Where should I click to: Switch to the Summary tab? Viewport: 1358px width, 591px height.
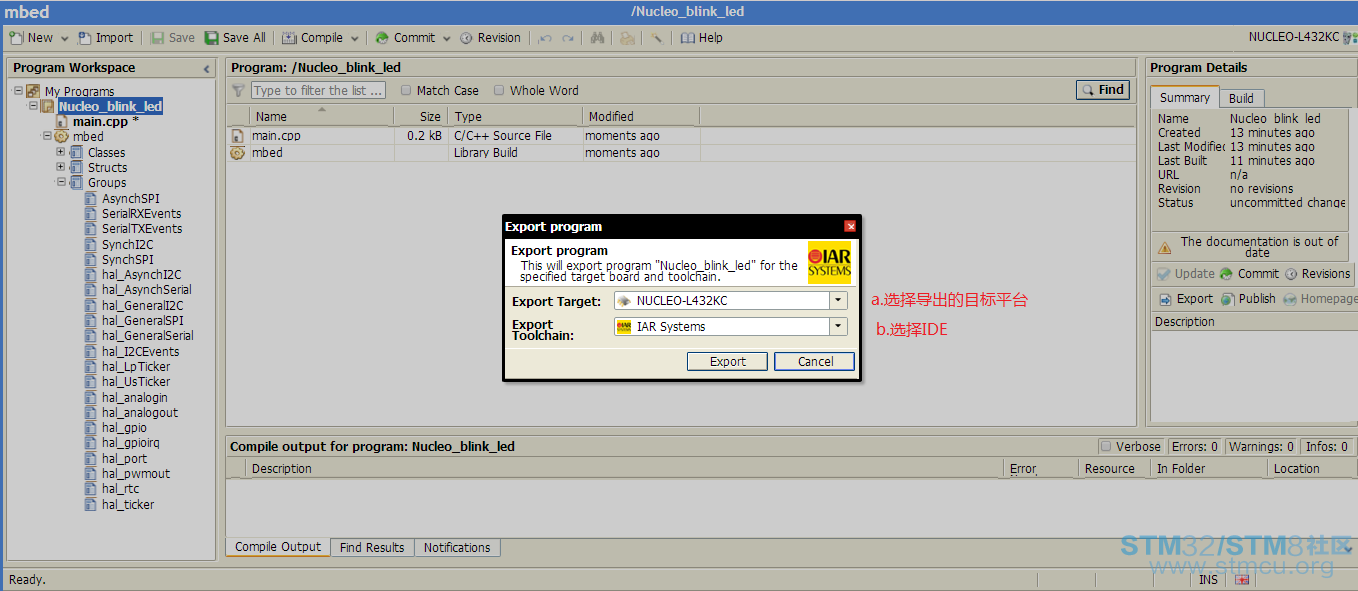click(1185, 98)
